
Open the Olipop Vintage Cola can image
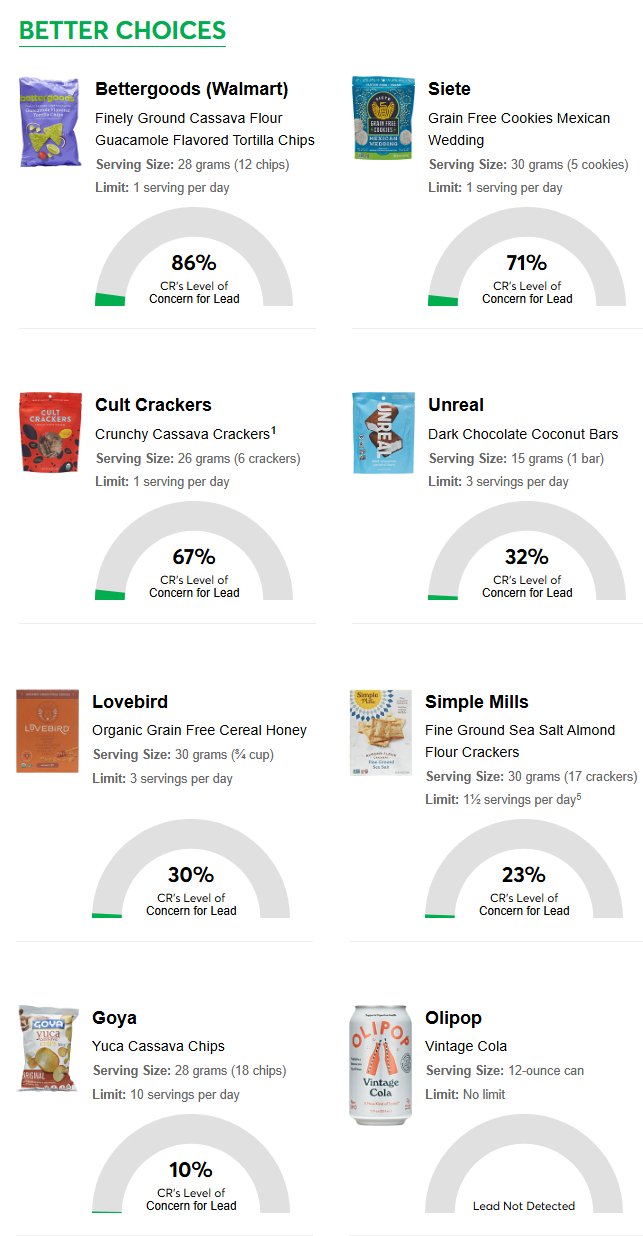pyautogui.click(x=380, y=1066)
